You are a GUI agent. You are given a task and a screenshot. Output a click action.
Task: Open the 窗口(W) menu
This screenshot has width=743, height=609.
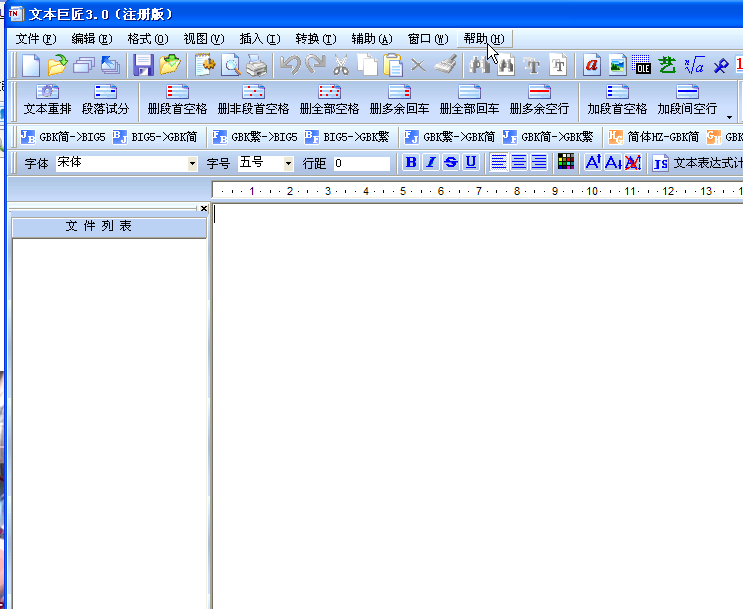[x=428, y=39]
